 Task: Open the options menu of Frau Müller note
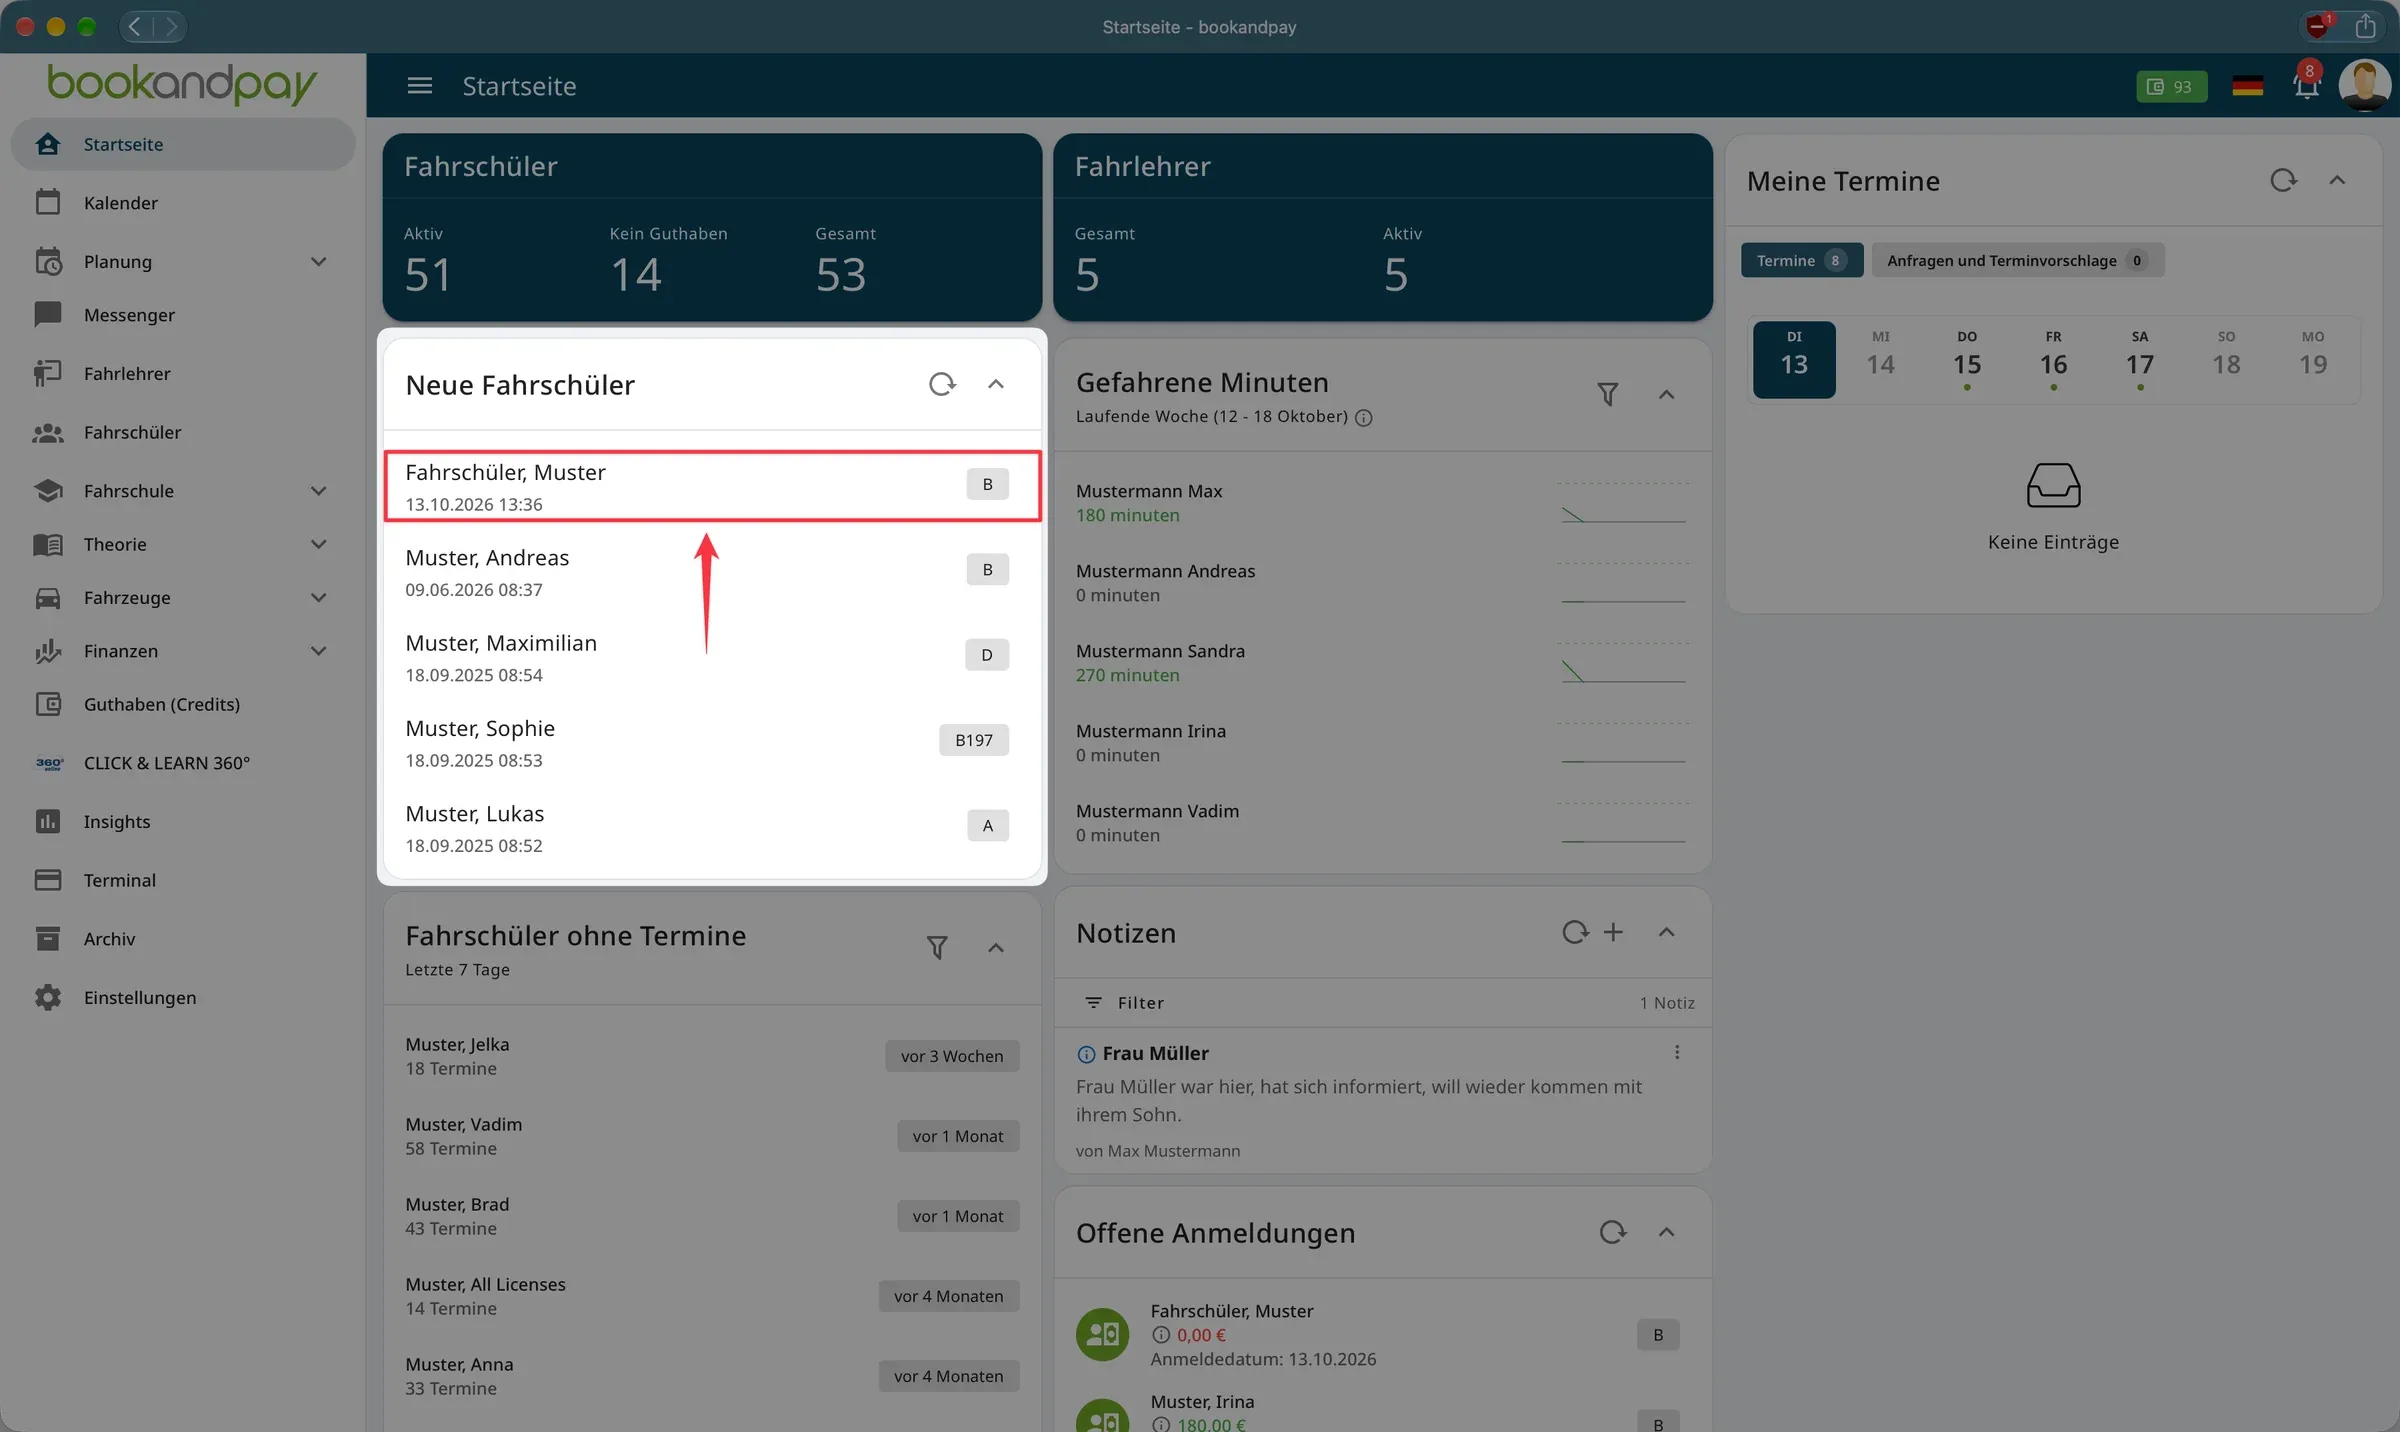point(1677,1052)
